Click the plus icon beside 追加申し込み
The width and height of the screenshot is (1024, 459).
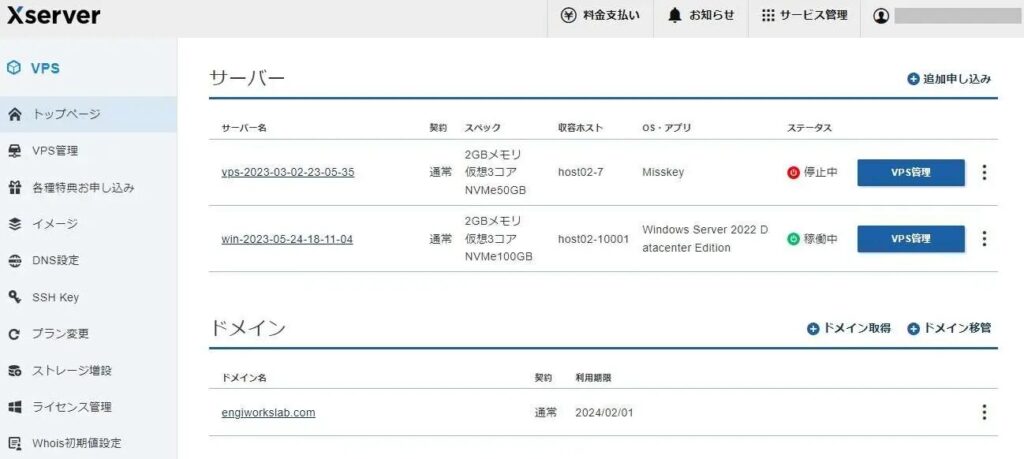click(914, 79)
